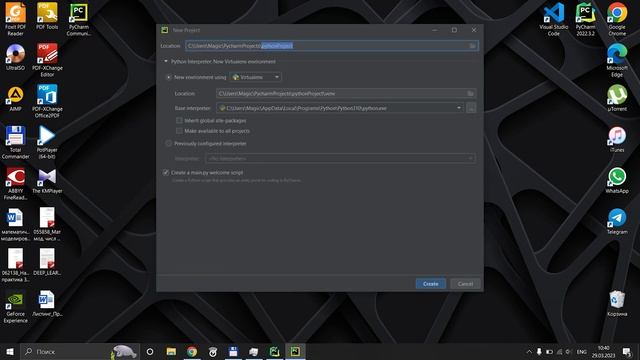Viewport: 640px width, 360px height.
Task: Open the disabled Interpreter dropdown
Action: [340, 158]
